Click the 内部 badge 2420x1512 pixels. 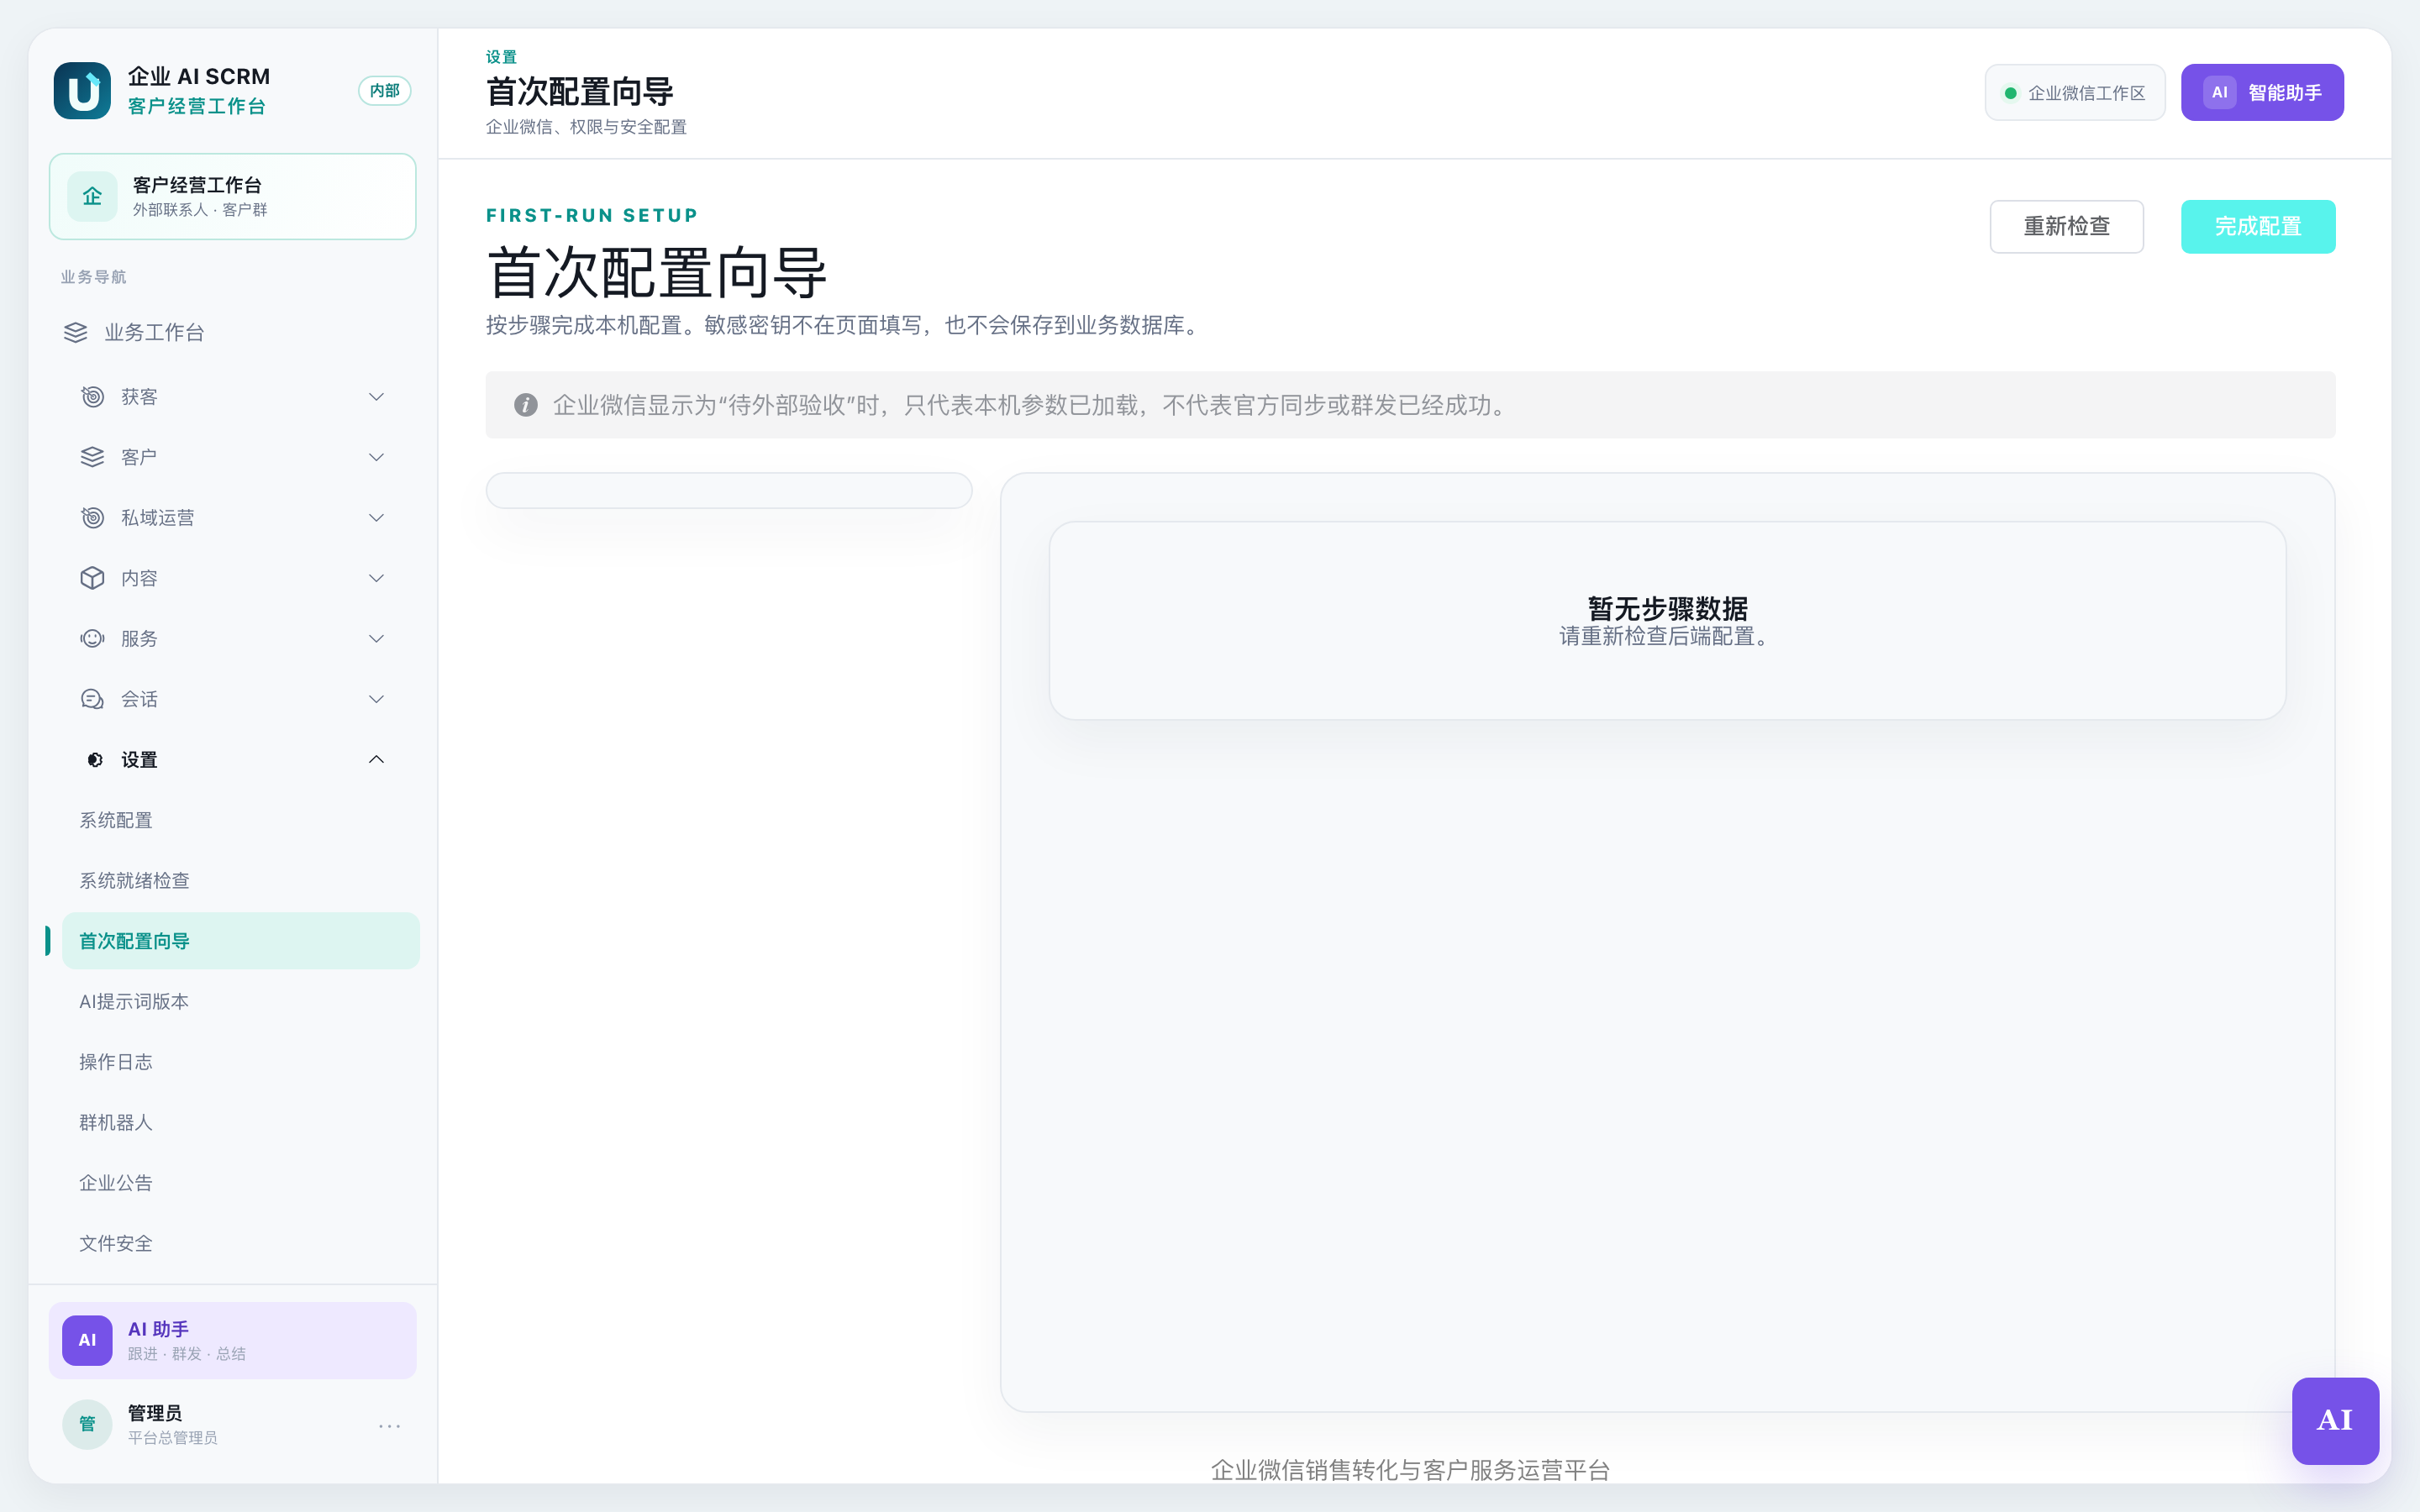click(x=385, y=91)
